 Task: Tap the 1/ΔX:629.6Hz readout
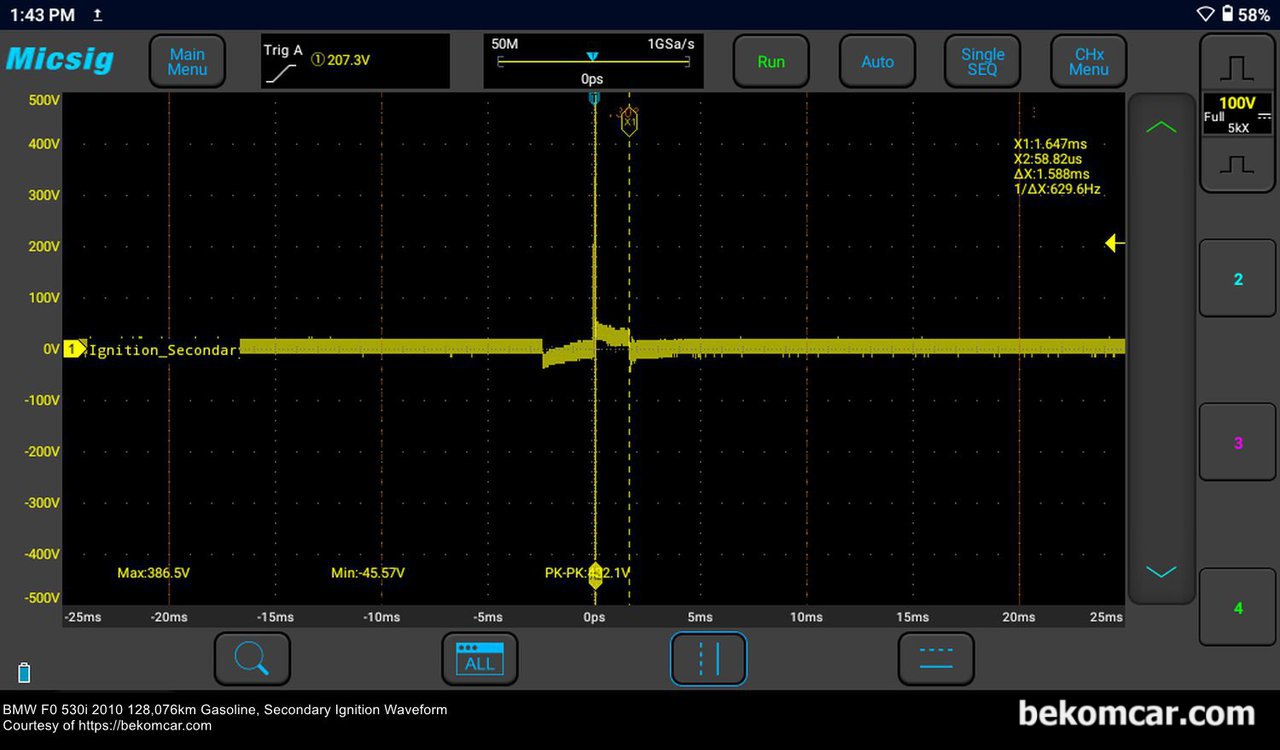click(x=1057, y=189)
